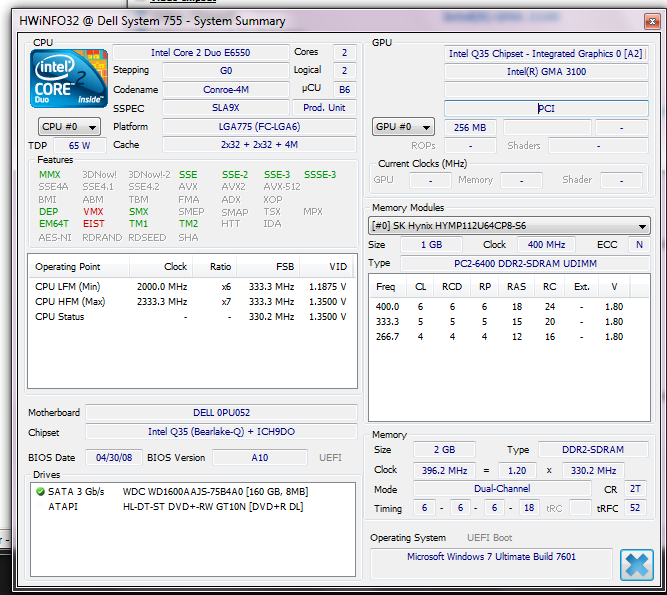Click the 256 MB video memory field

pos(470,128)
